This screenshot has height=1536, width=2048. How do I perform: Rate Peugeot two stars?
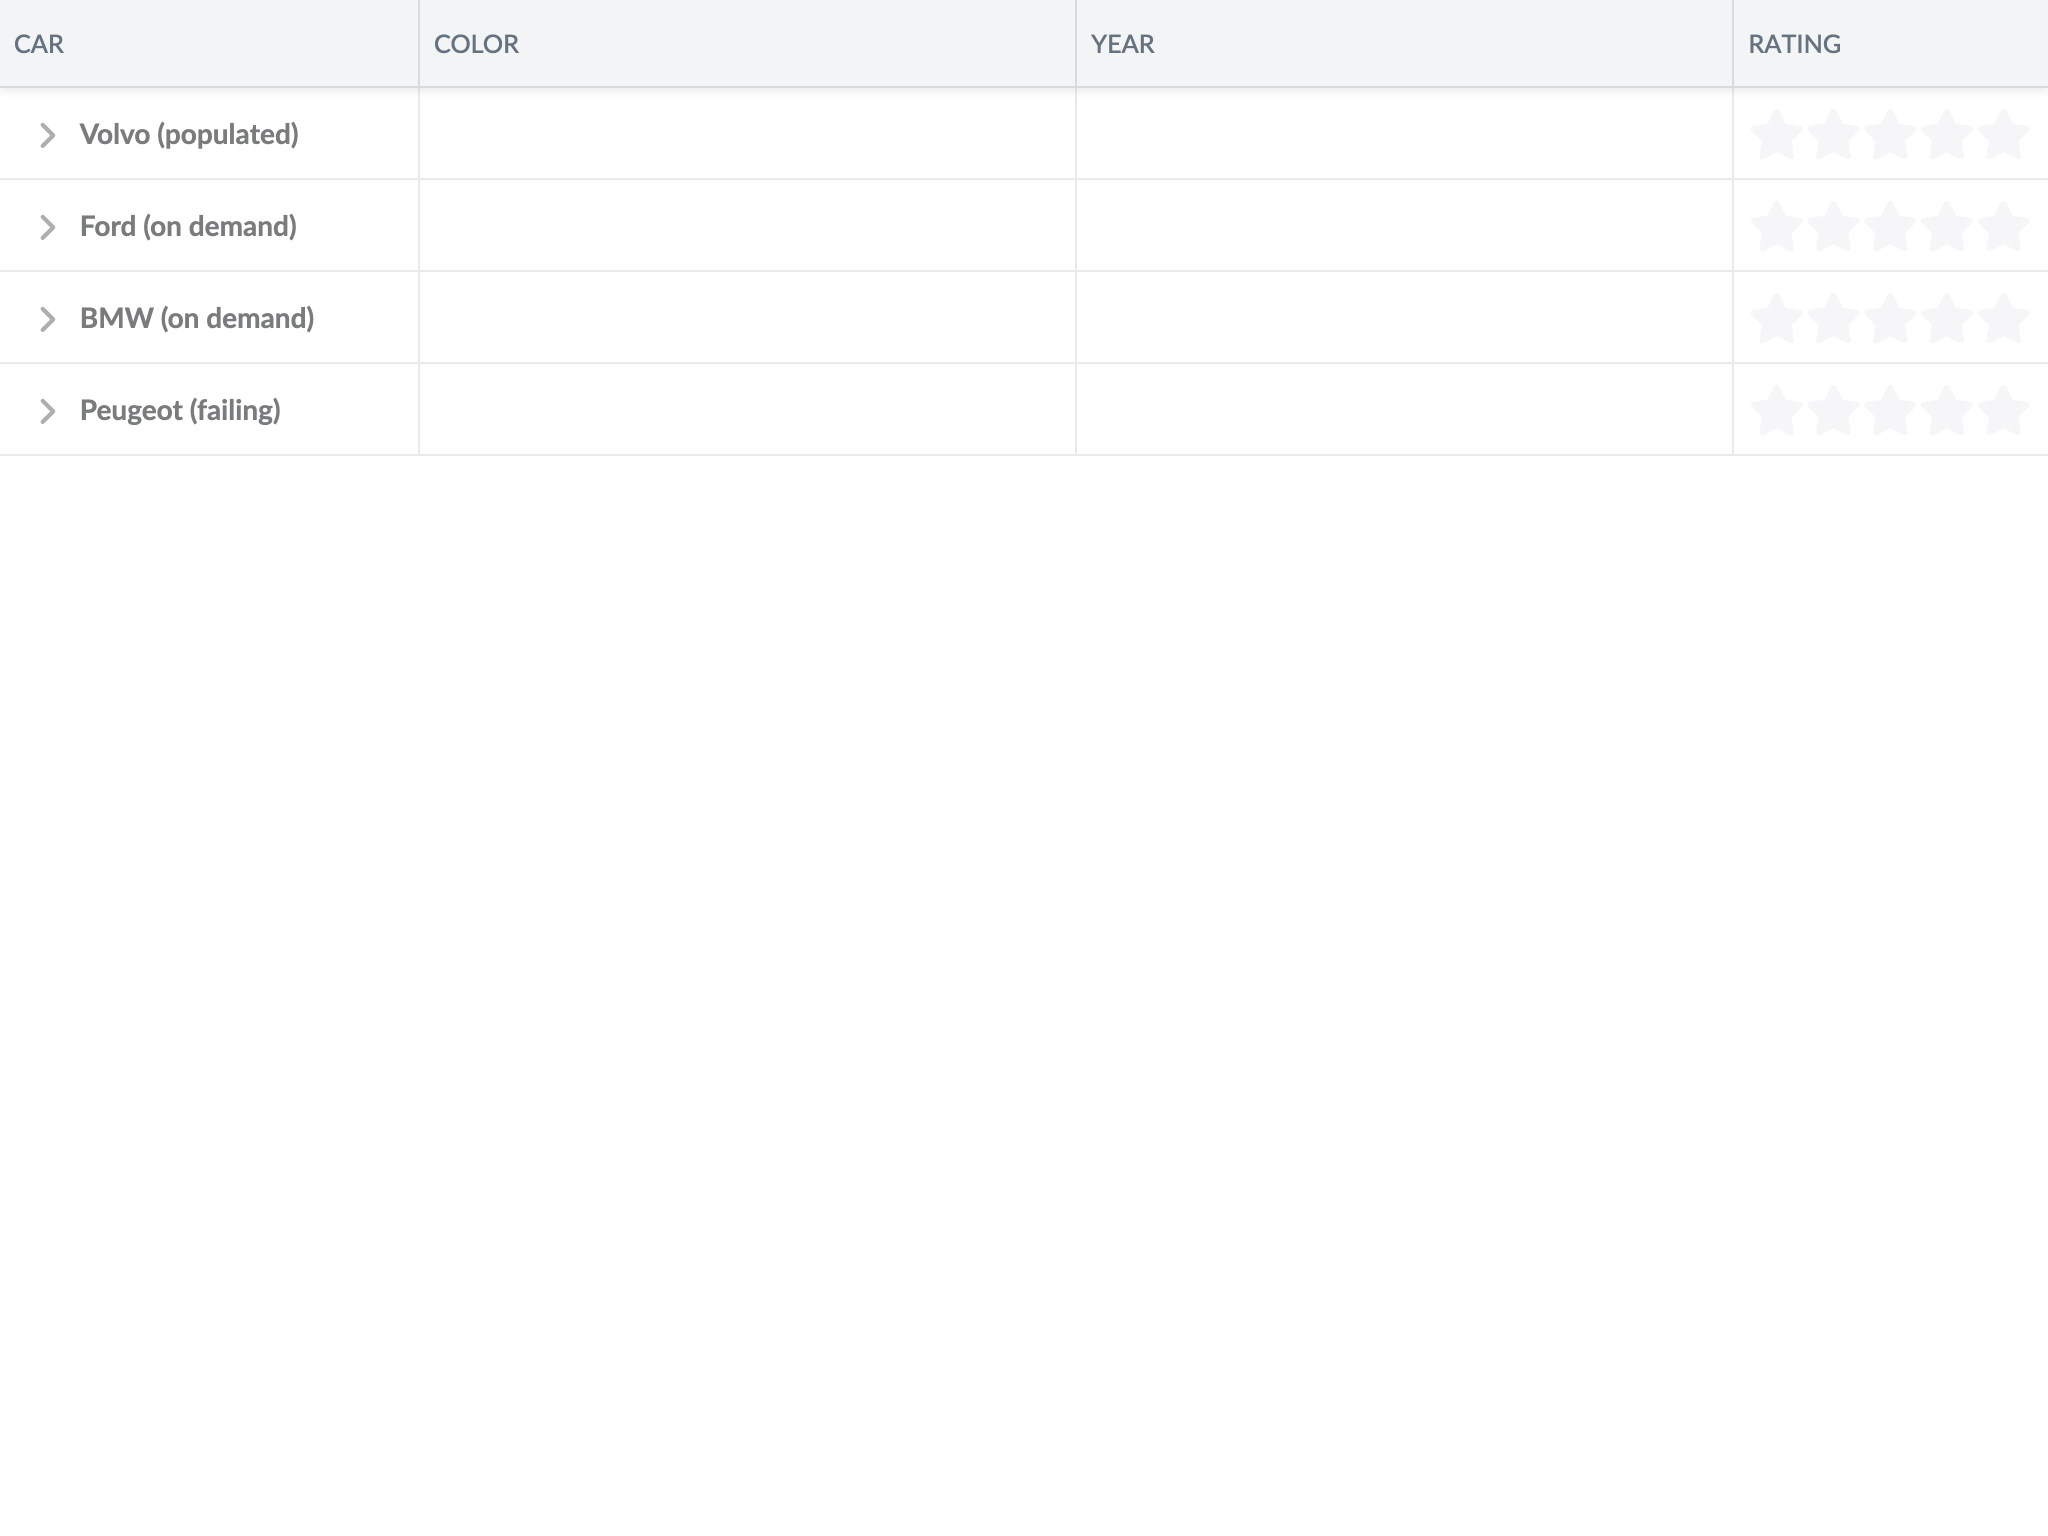(x=1834, y=411)
